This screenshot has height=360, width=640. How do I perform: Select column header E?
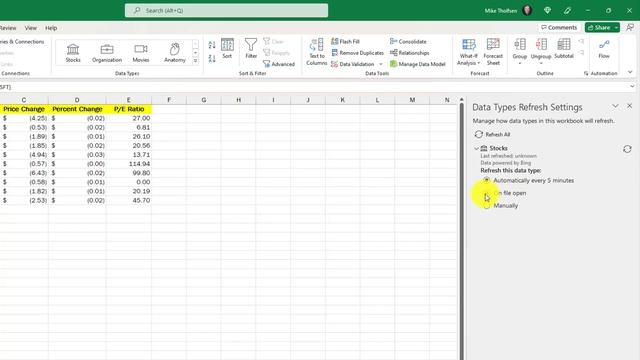point(129,100)
